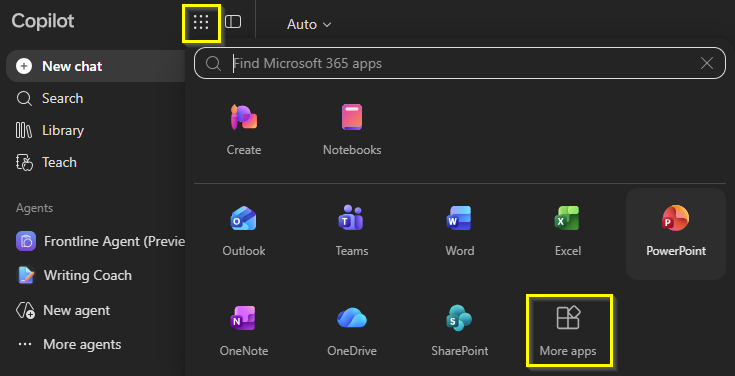Launch Word from the app grid
Viewport: 735px width, 376px height.
point(459,232)
